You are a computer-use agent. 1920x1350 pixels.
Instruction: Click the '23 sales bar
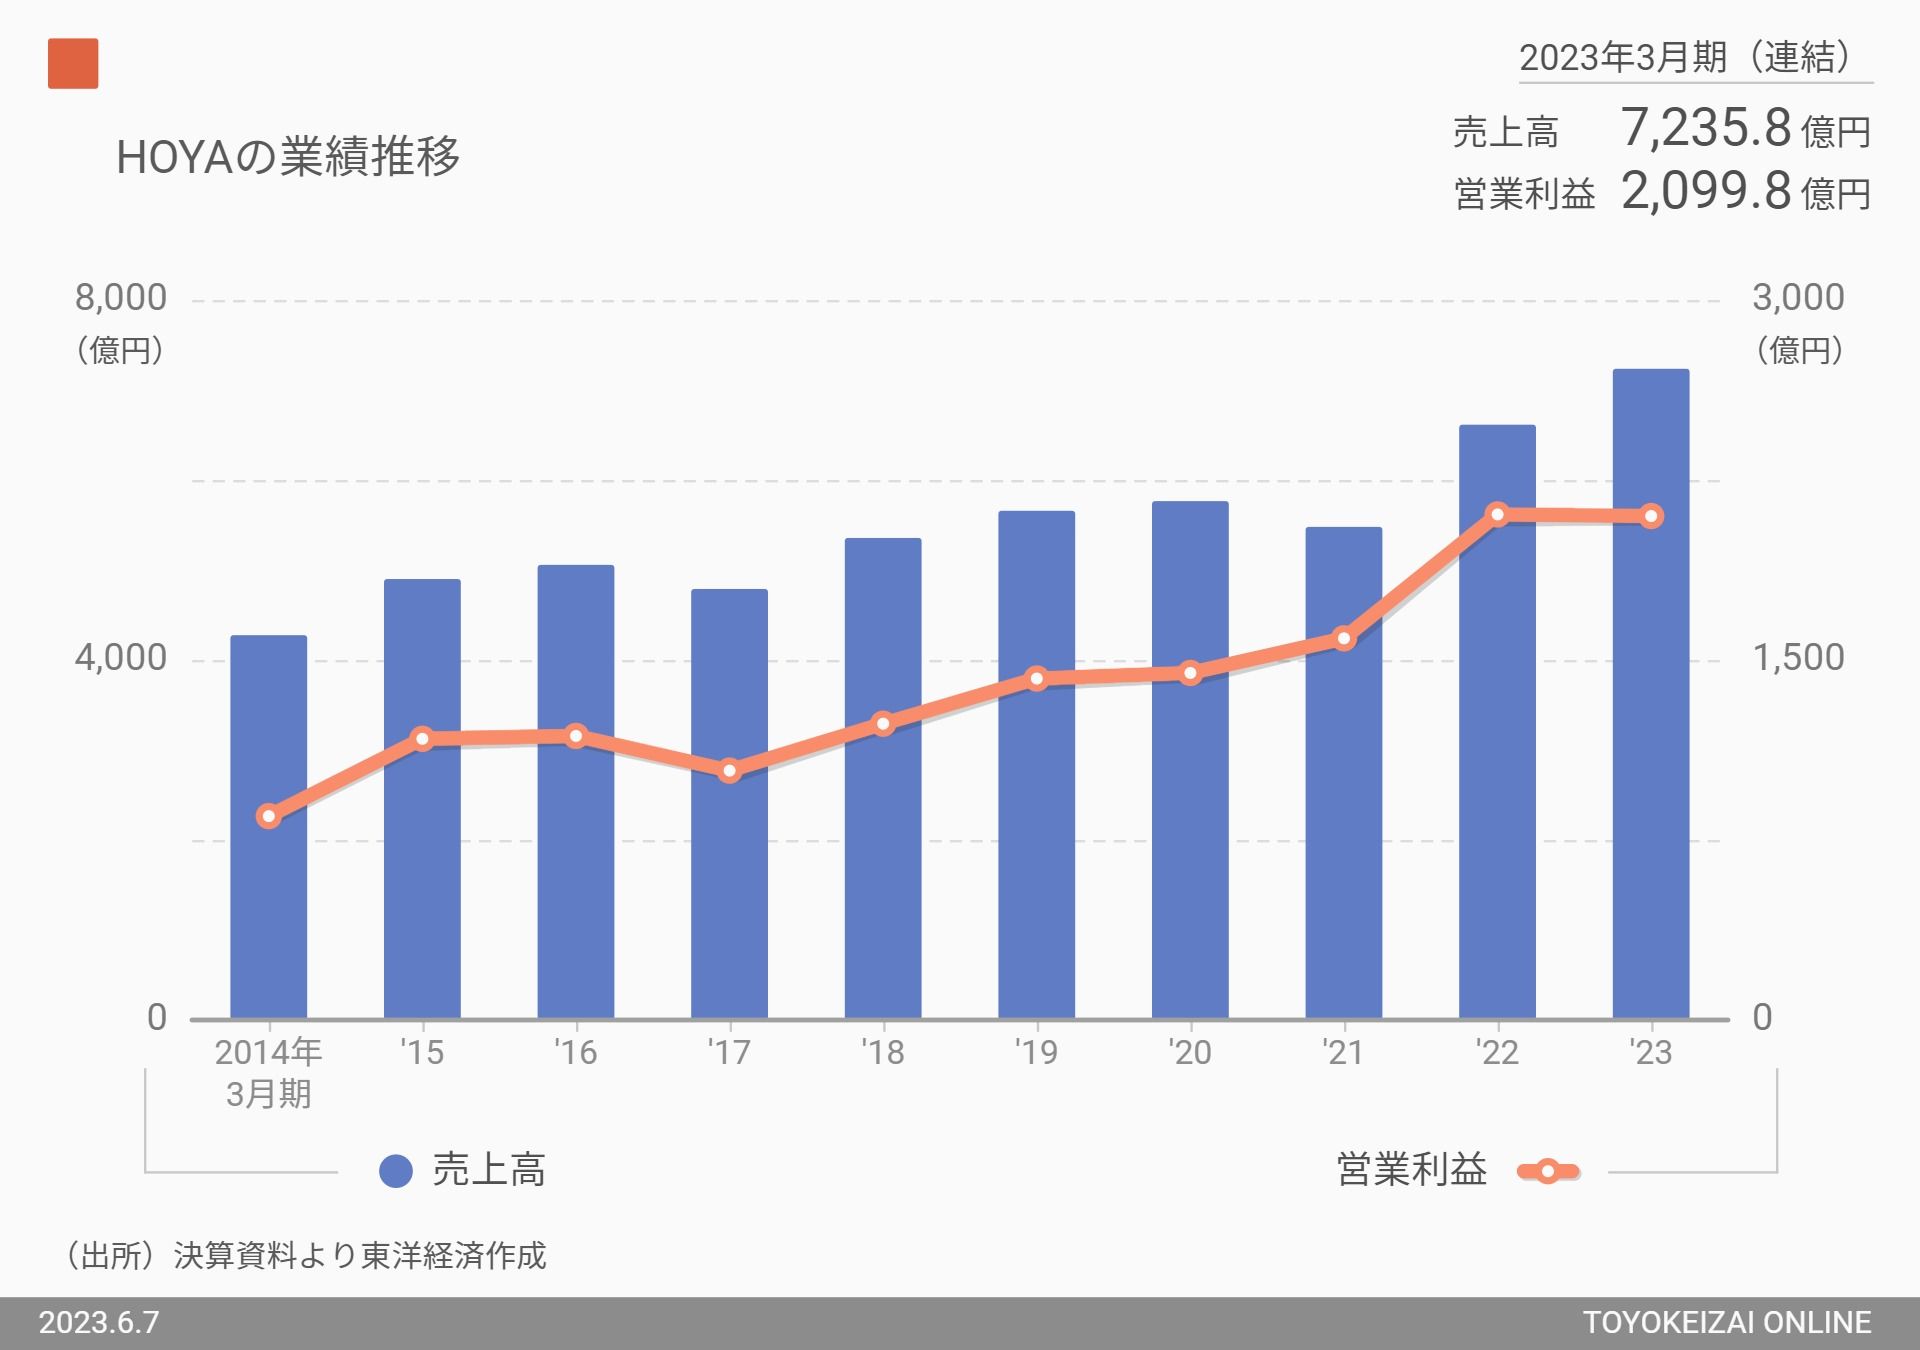(1651, 694)
